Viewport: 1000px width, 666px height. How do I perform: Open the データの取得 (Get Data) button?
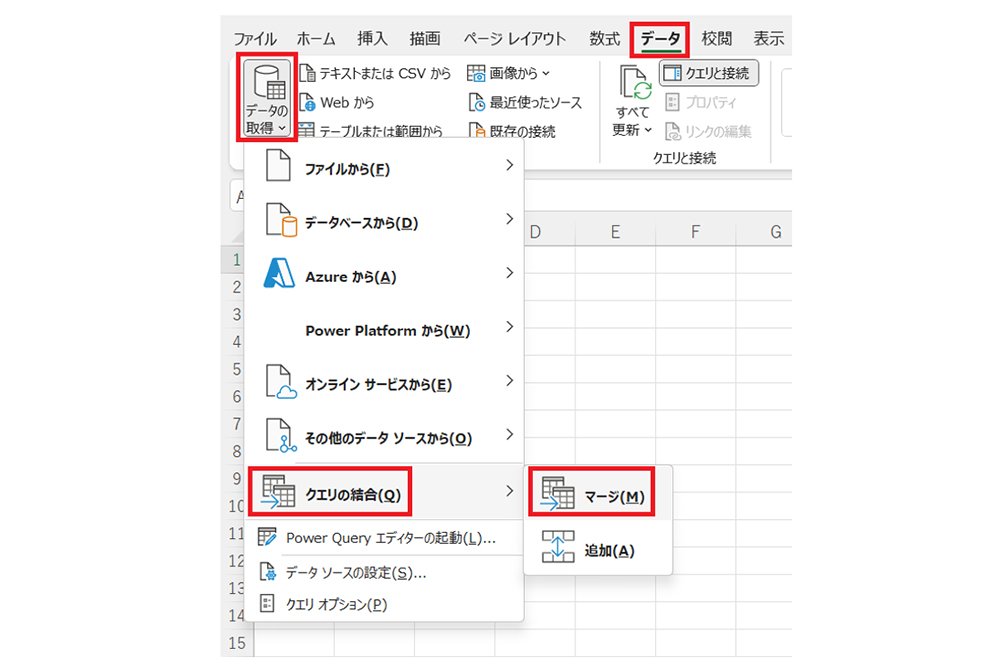click(267, 98)
